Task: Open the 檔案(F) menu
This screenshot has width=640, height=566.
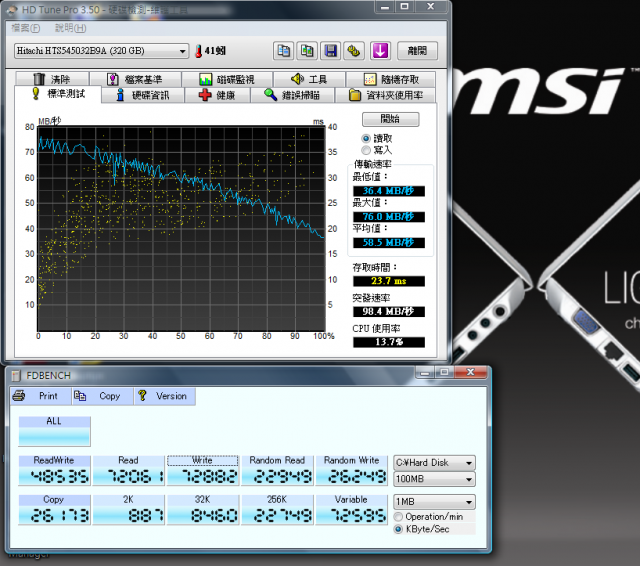Action: tap(26, 28)
